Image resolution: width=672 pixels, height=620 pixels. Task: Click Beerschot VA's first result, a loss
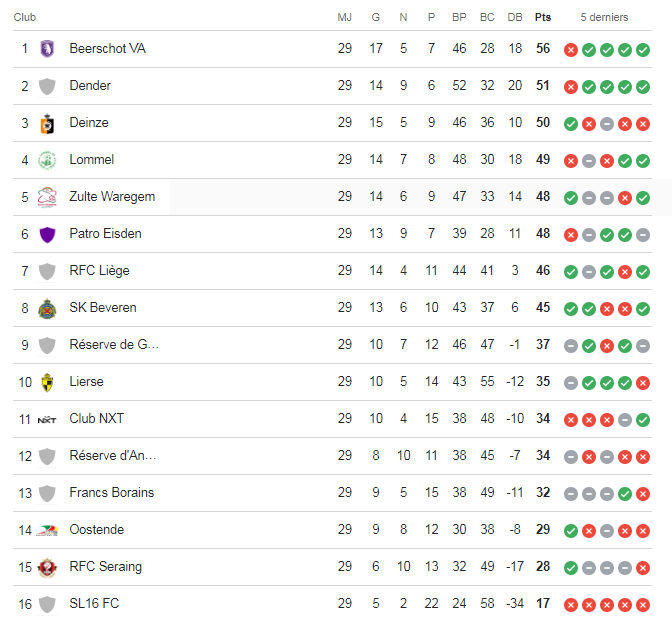(571, 49)
